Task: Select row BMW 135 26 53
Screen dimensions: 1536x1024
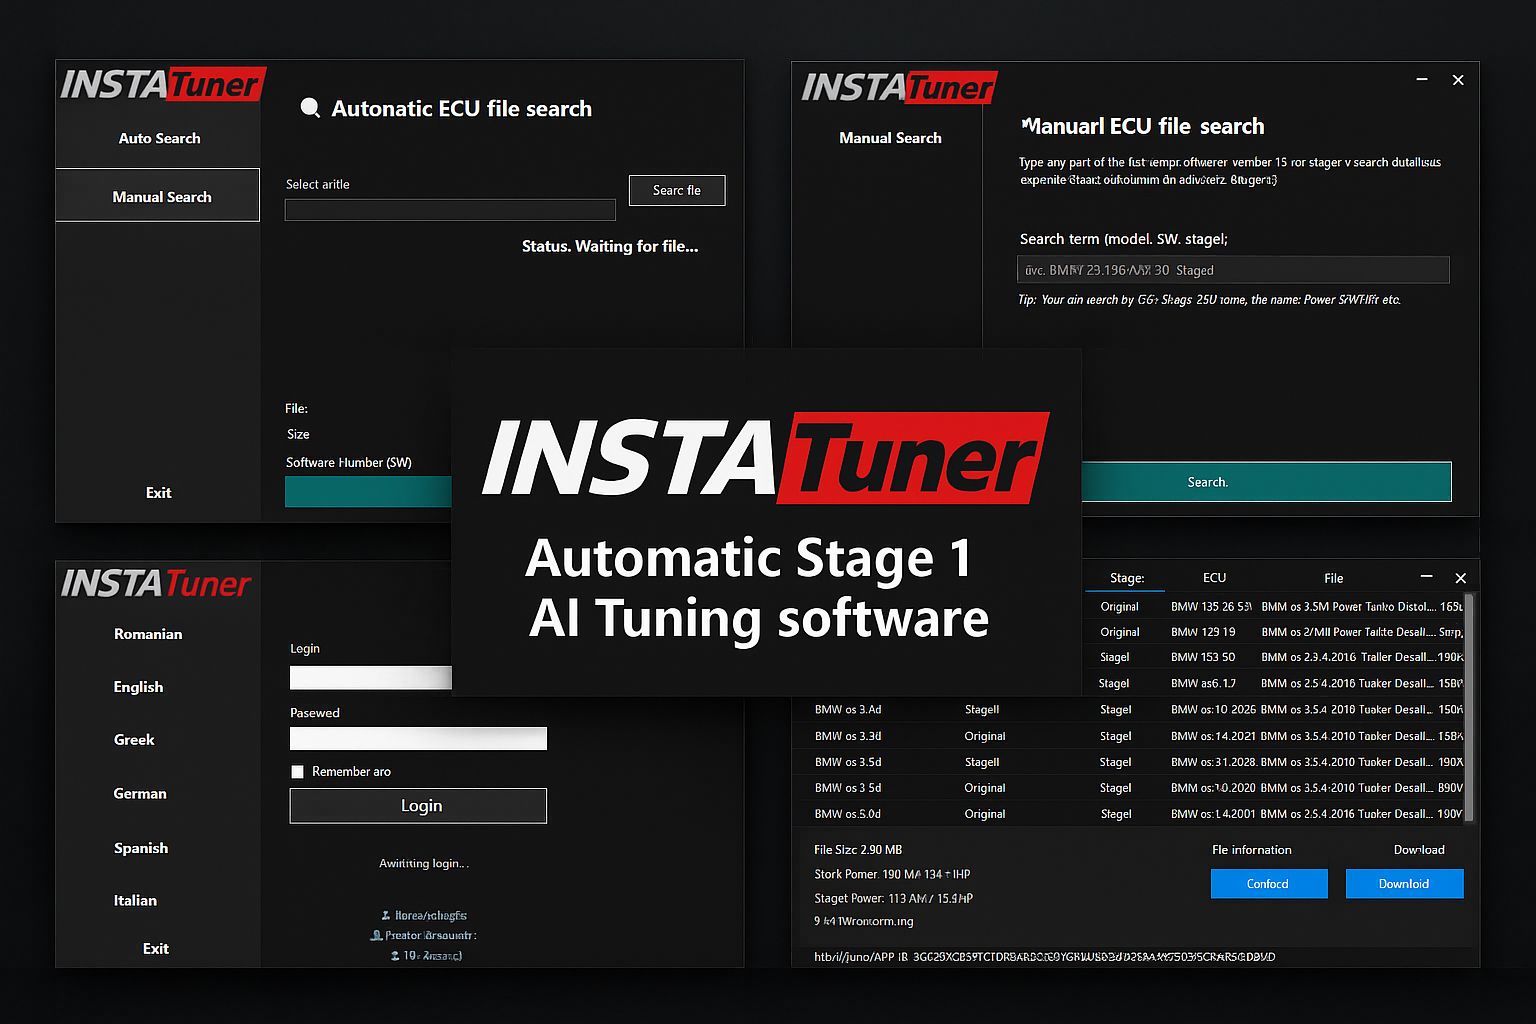Action: click(1276, 607)
